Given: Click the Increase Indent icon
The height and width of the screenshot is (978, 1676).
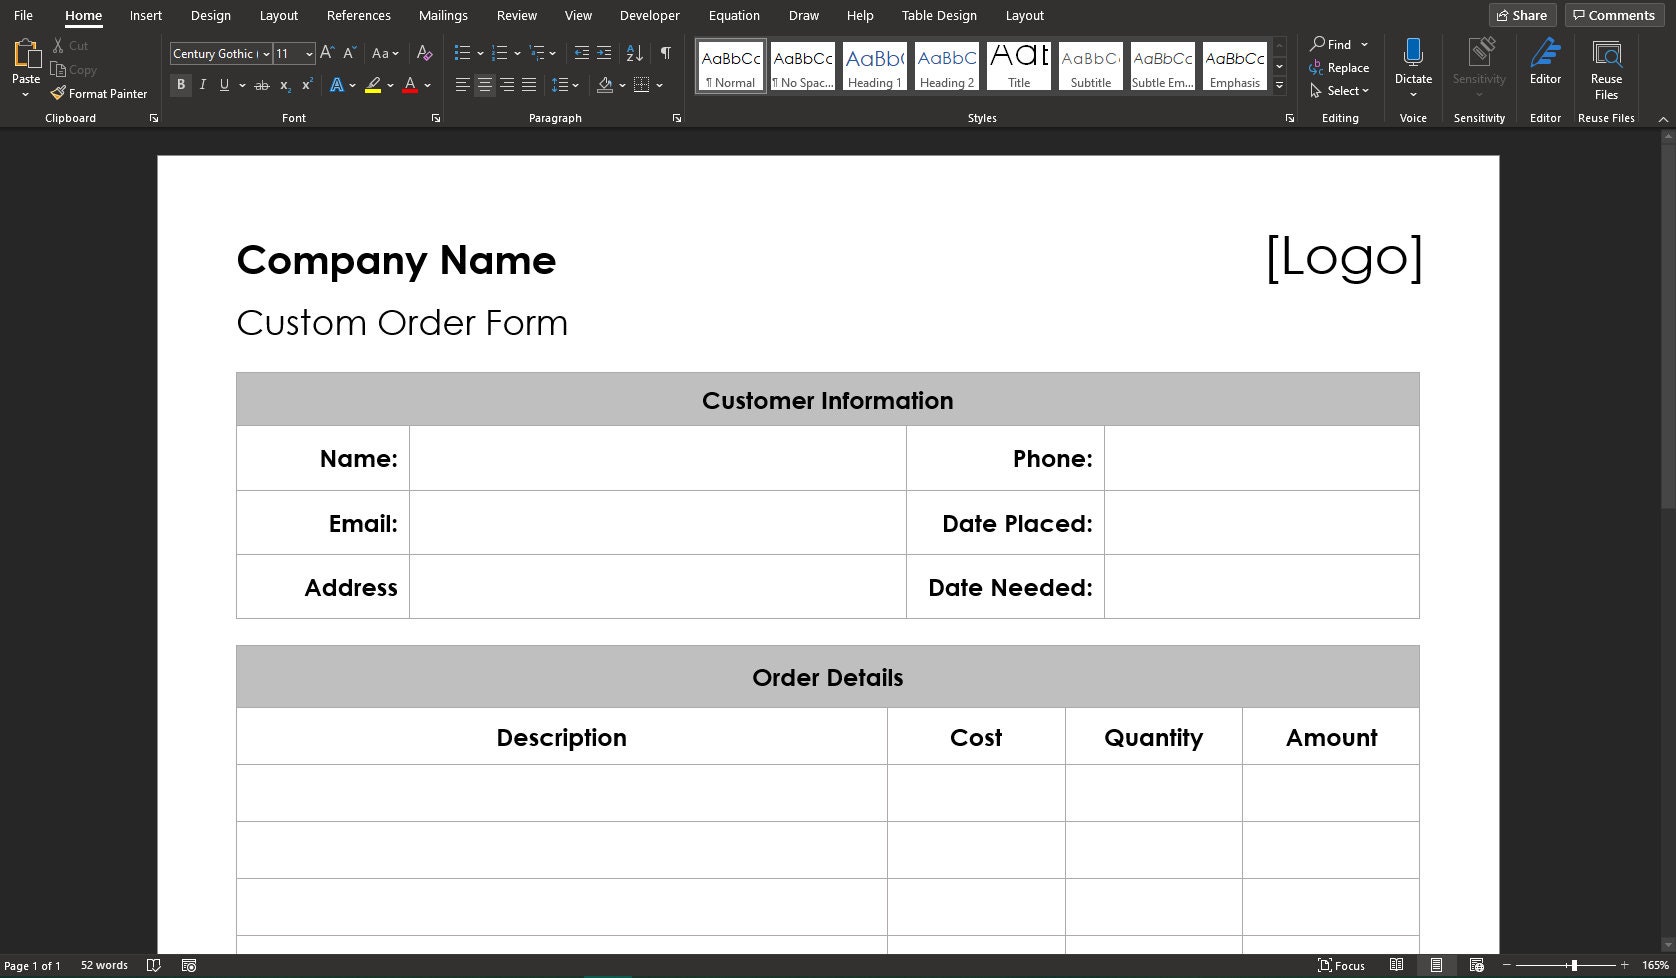Looking at the screenshot, I should click(x=604, y=53).
